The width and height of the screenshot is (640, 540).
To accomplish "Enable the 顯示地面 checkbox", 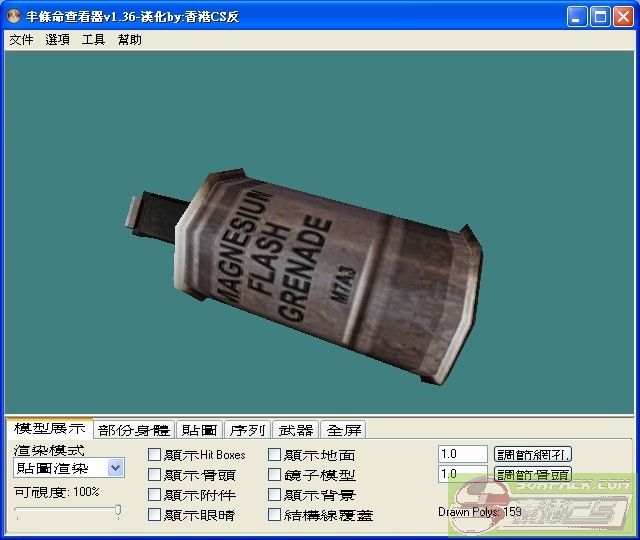I will [x=274, y=454].
